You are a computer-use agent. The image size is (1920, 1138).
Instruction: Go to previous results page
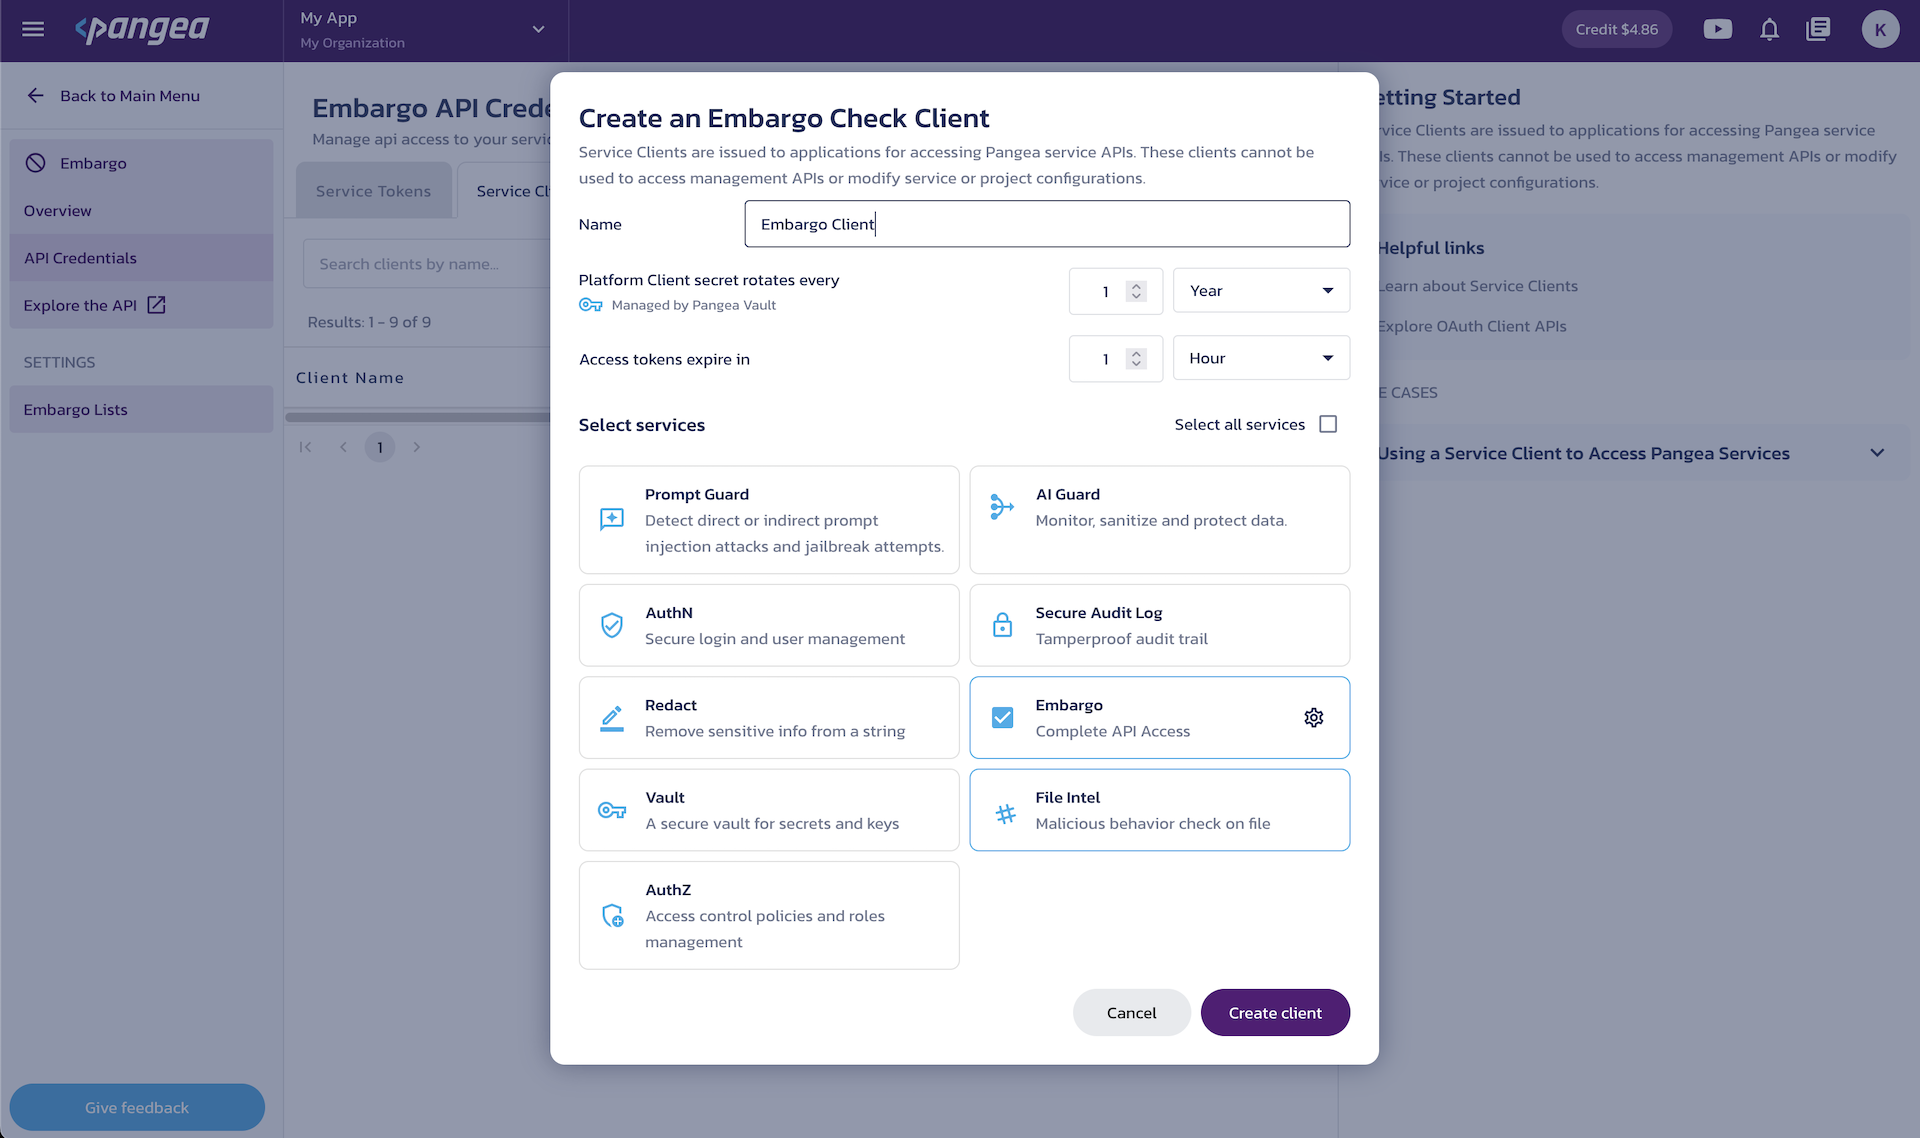pos(343,447)
